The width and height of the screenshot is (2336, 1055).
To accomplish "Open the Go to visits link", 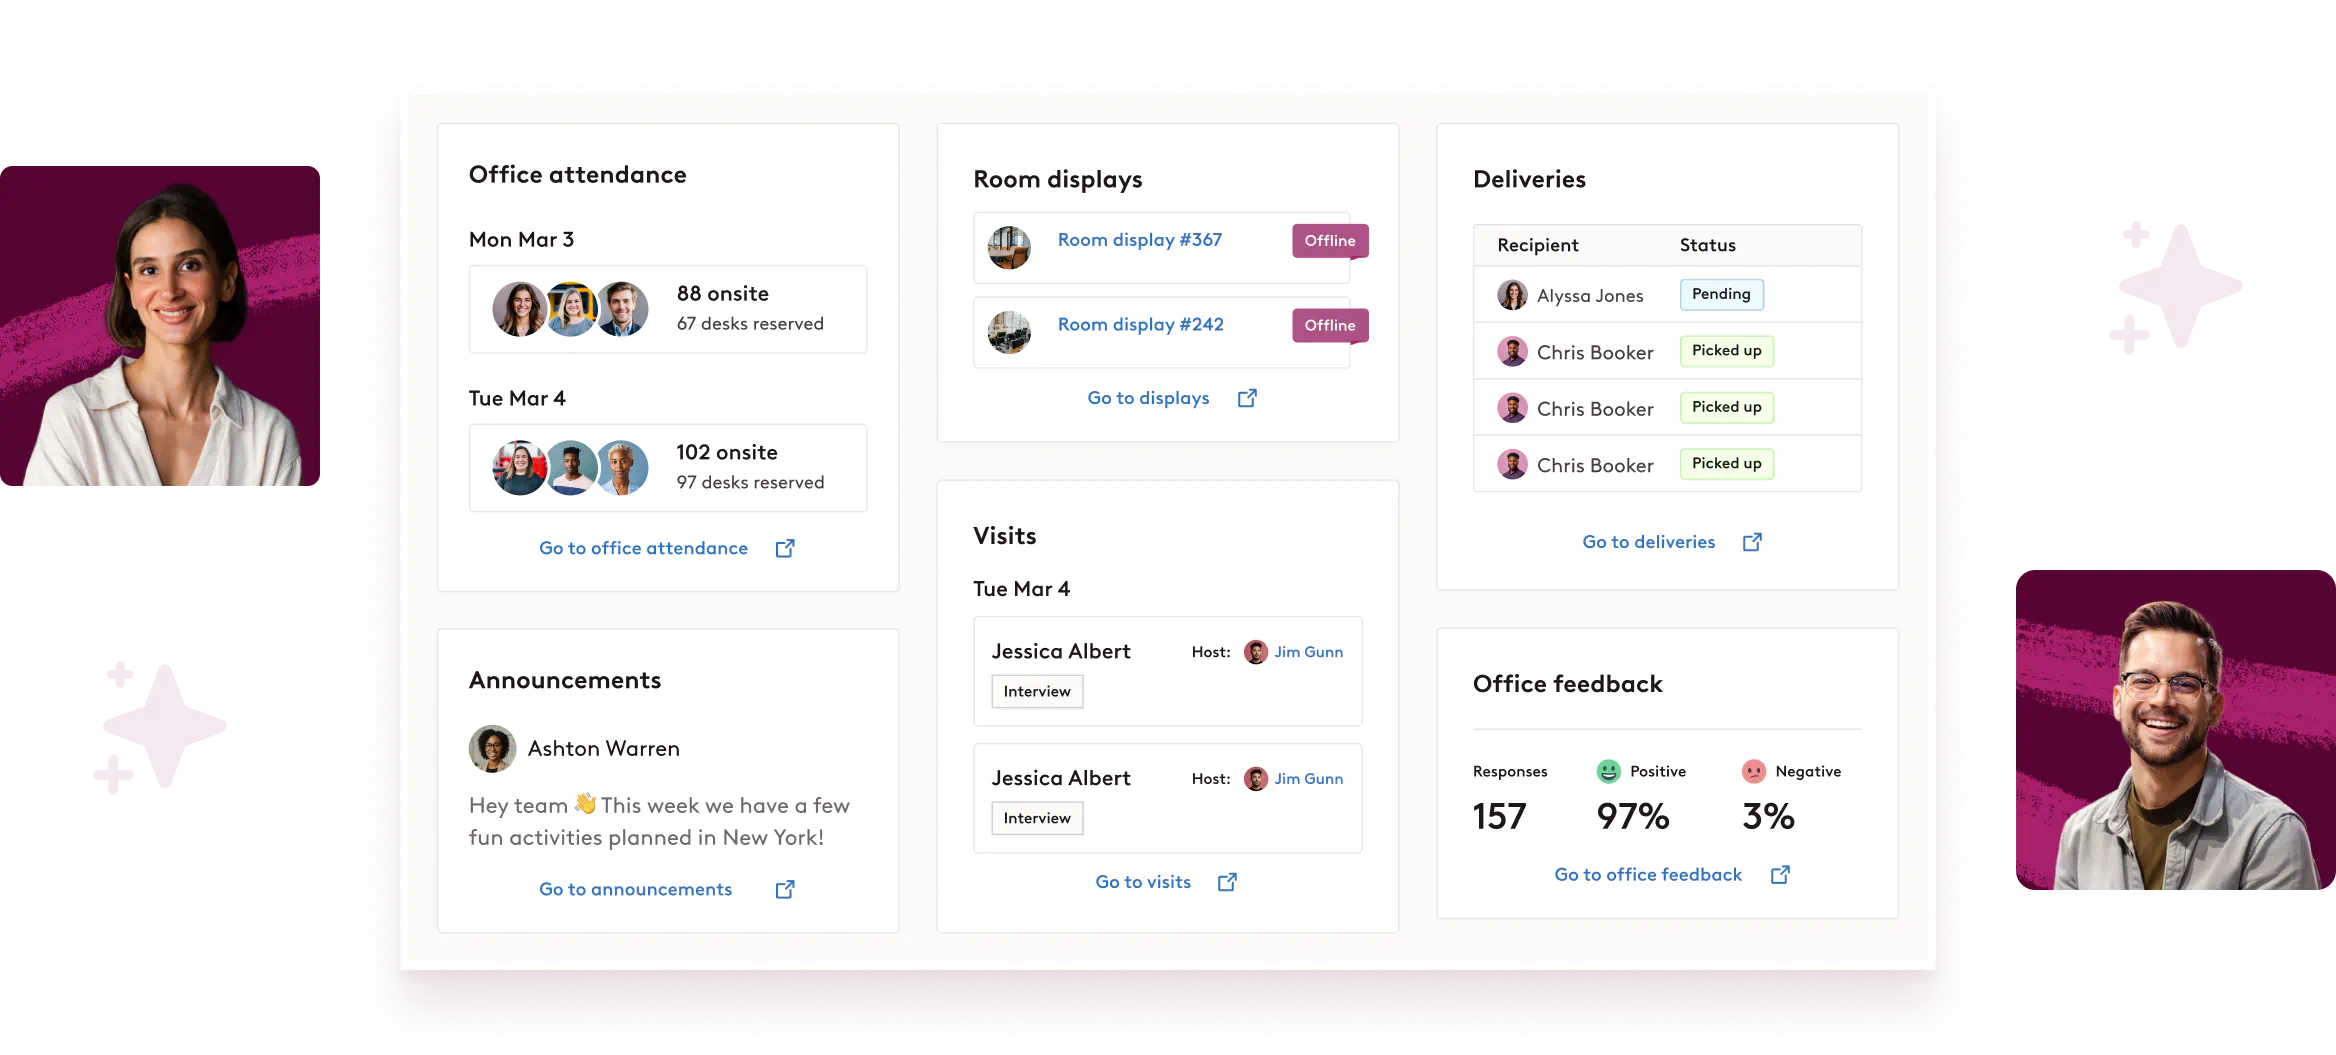I will point(1143,882).
